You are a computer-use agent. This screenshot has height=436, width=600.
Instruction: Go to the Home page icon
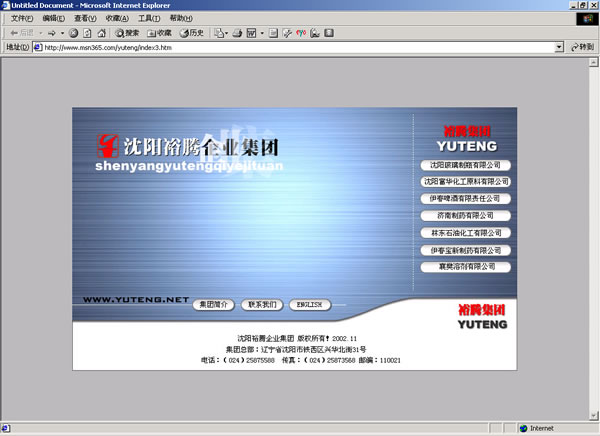(101, 33)
